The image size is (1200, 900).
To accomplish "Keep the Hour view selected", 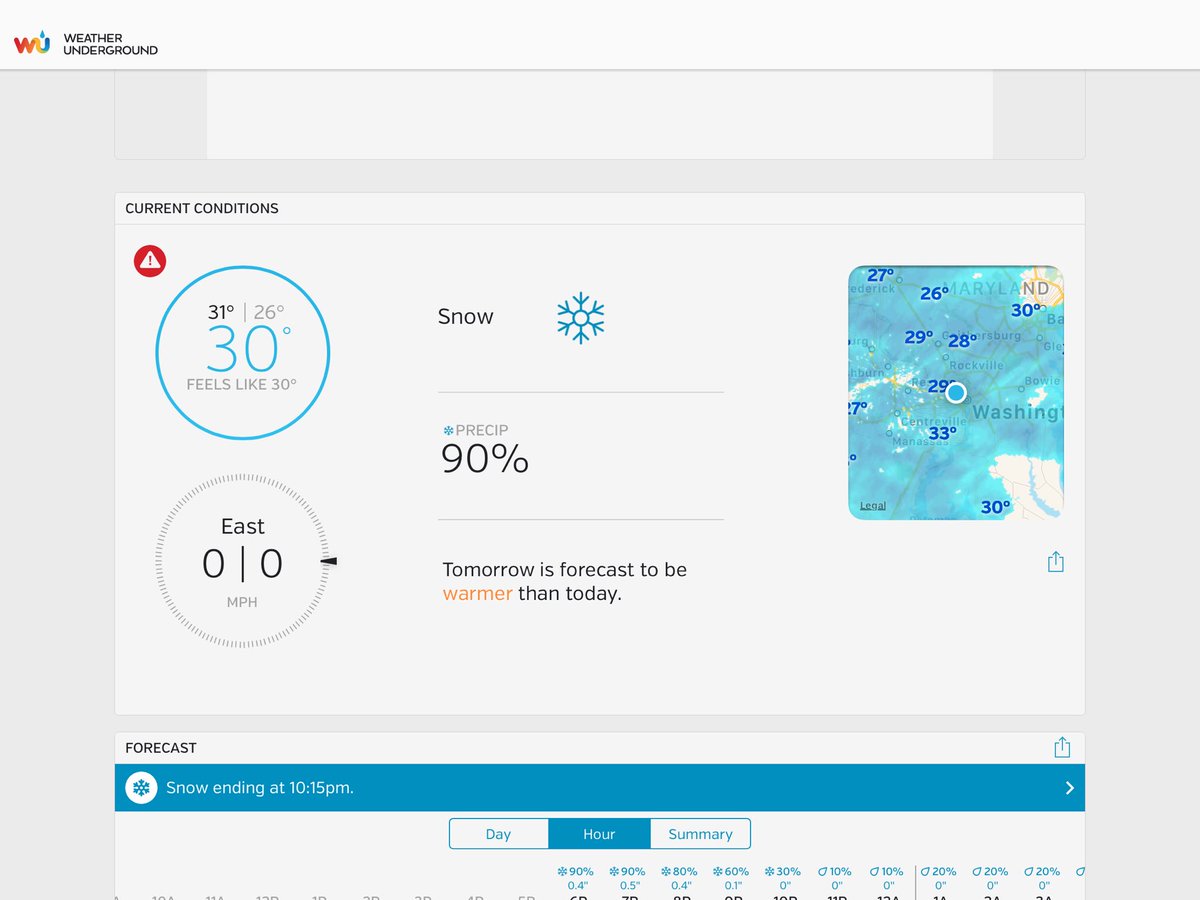I will [x=598, y=833].
